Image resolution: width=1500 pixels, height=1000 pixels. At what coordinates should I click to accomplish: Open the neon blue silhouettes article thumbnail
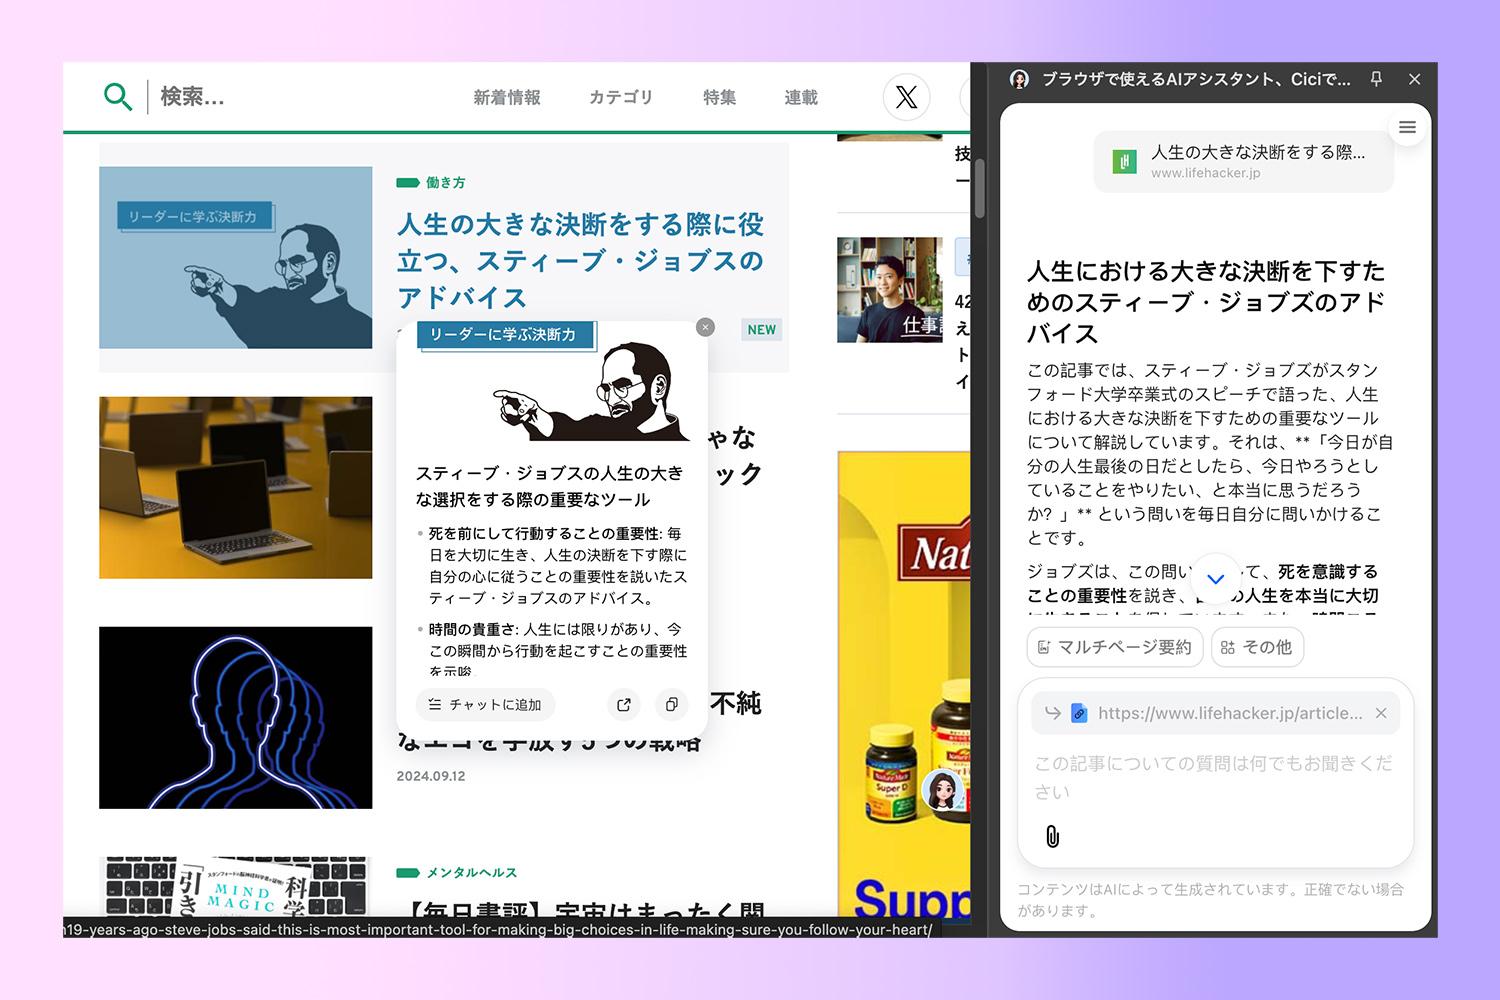click(235, 717)
